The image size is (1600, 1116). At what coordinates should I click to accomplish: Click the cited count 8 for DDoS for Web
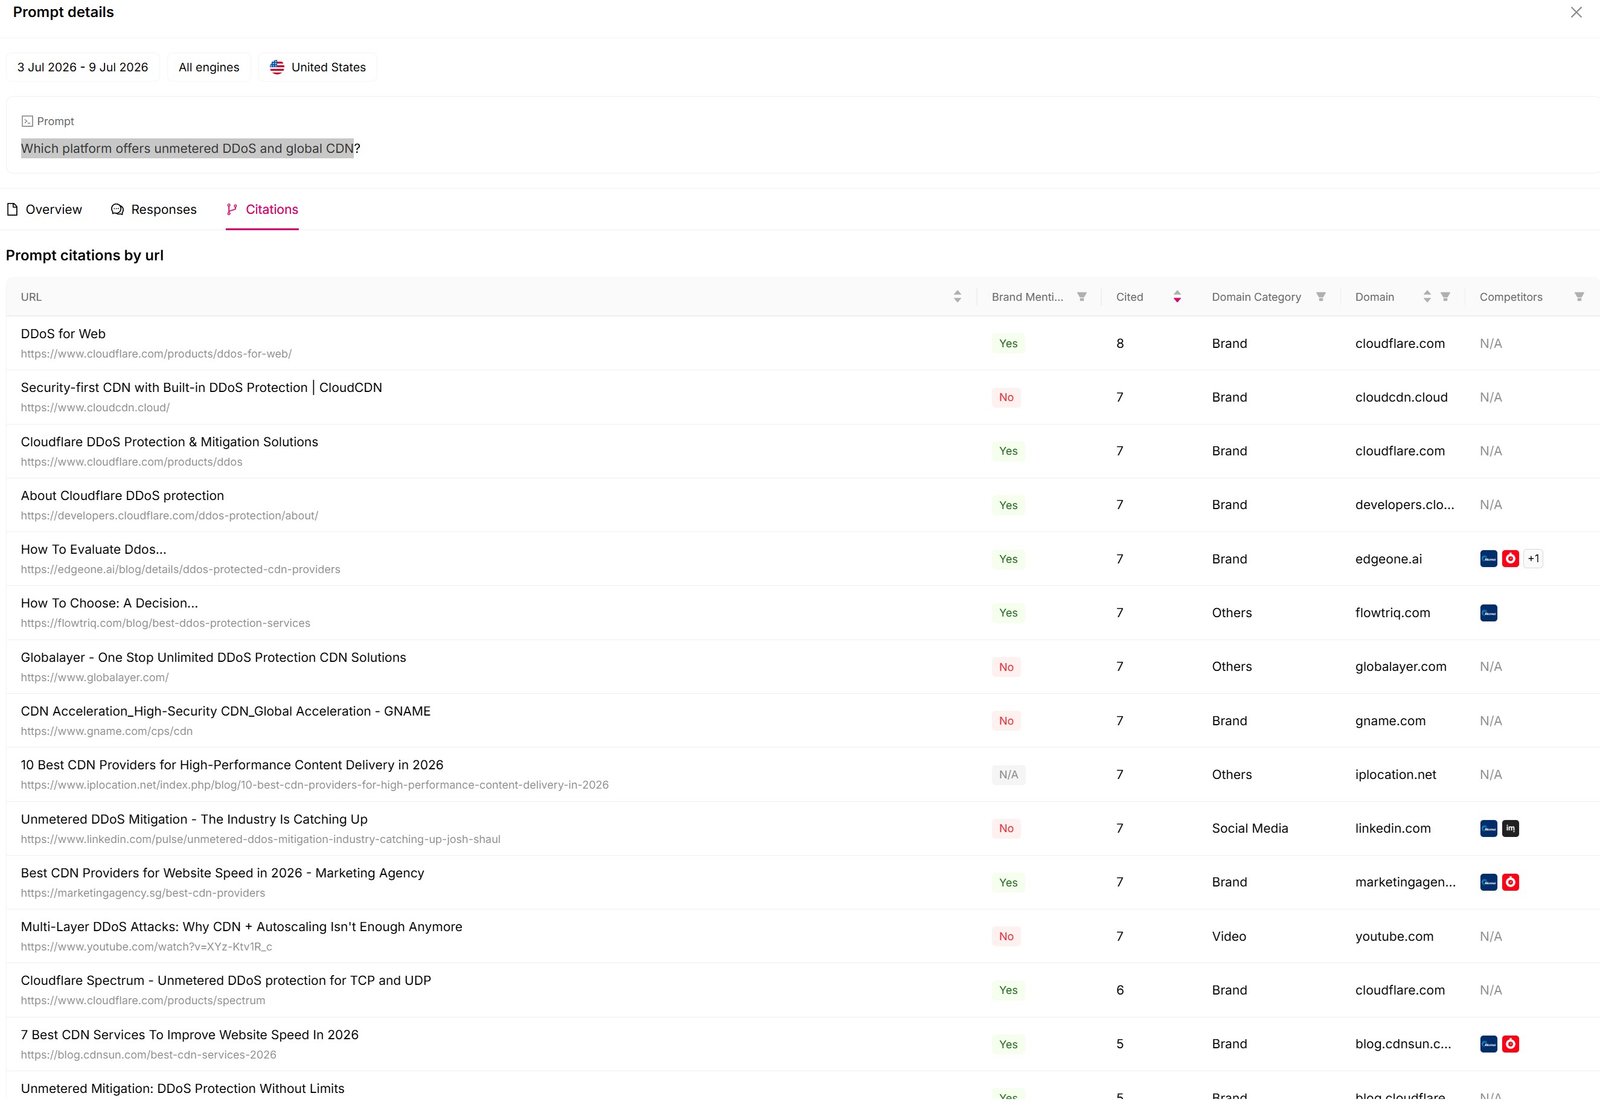(1120, 344)
